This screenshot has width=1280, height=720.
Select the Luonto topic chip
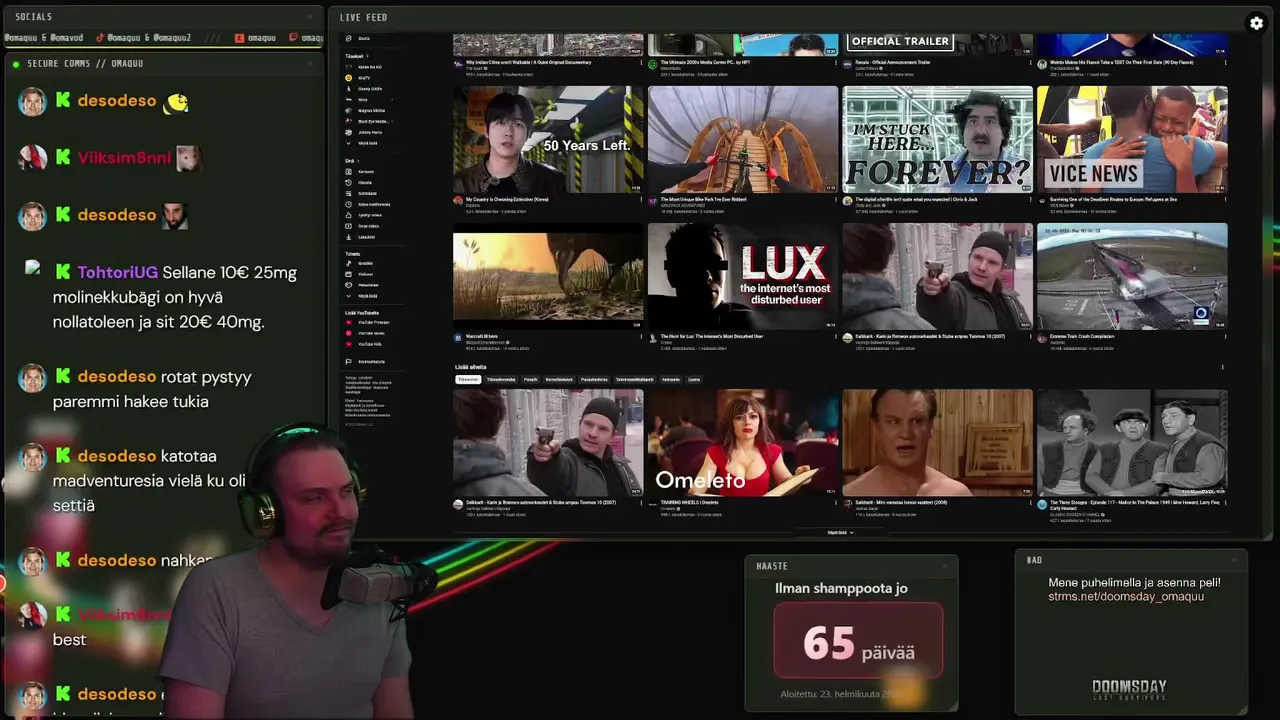[x=694, y=379]
